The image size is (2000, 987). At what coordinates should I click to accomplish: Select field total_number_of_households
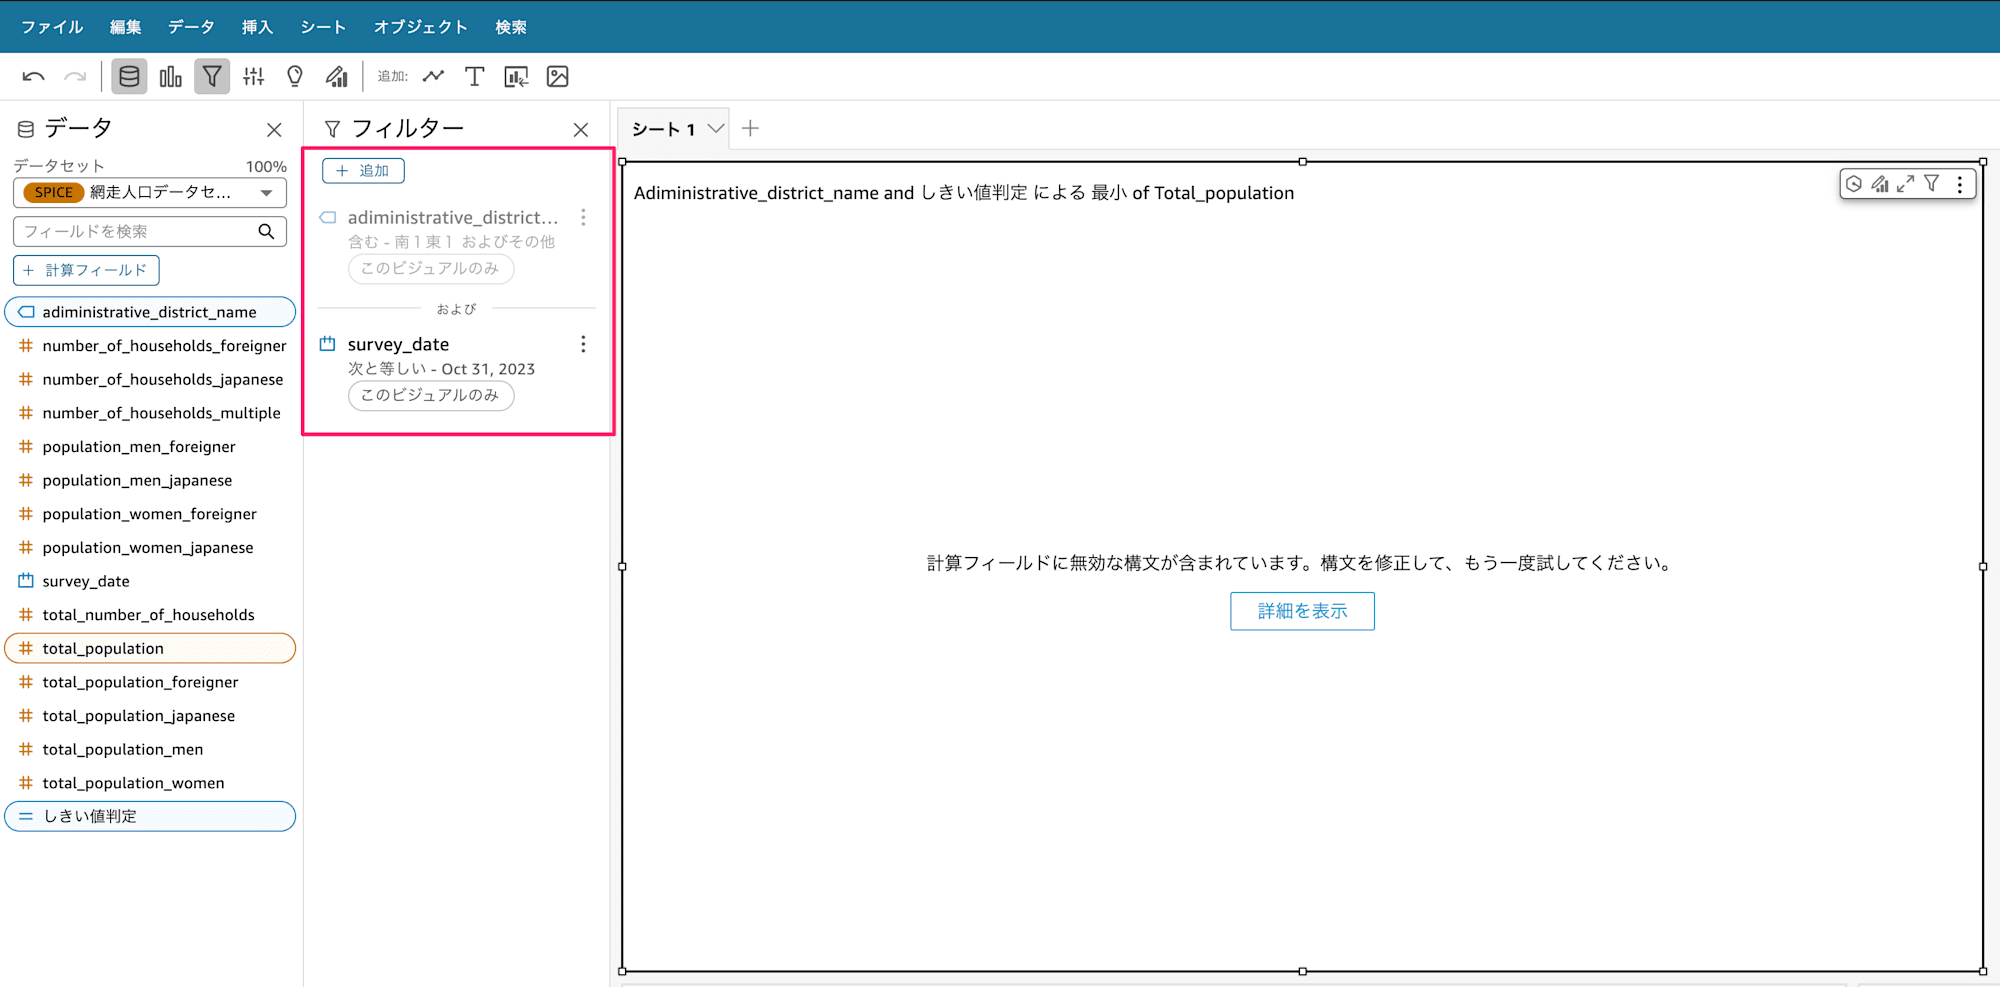pyautogui.click(x=150, y=615)
